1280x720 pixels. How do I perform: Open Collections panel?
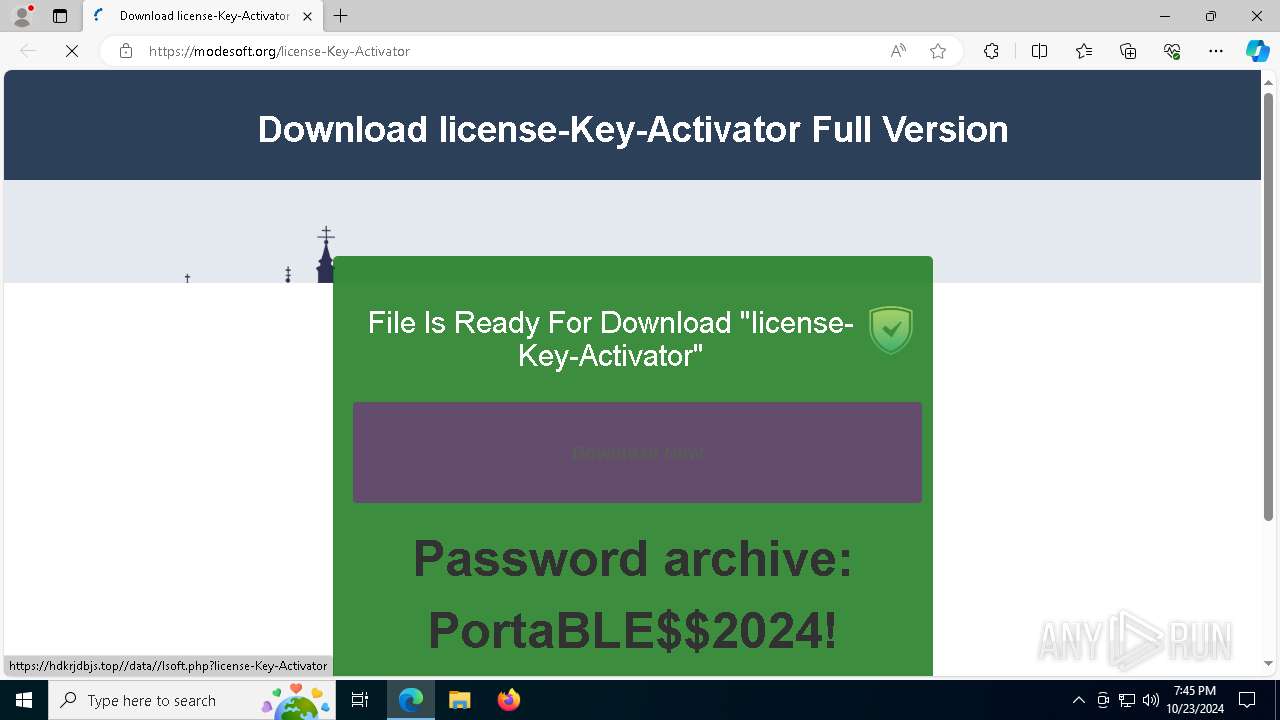1128,51
